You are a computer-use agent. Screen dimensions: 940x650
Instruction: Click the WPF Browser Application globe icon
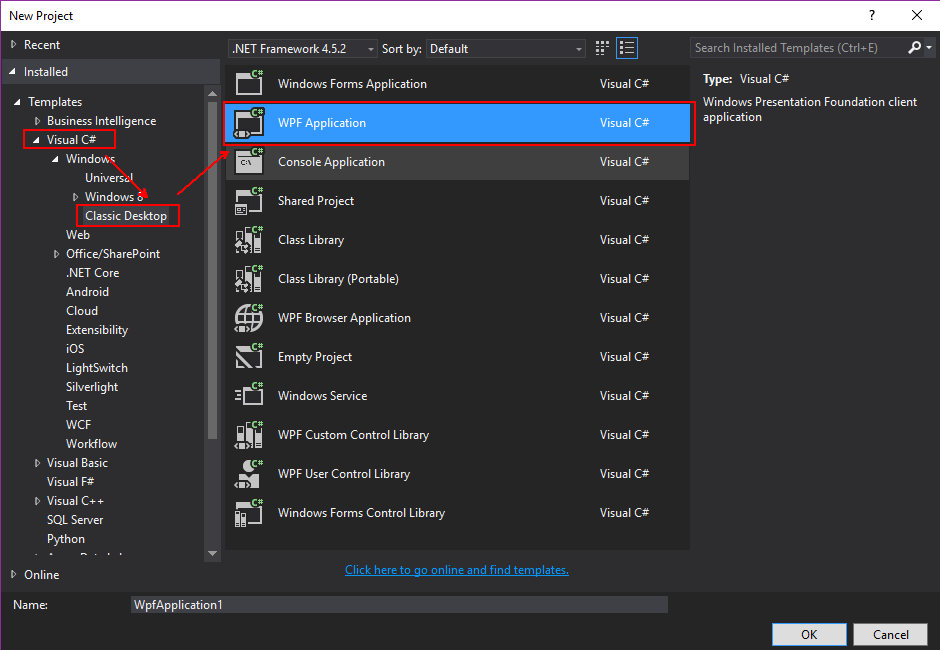pyautogui.click(x=248, y=318)
